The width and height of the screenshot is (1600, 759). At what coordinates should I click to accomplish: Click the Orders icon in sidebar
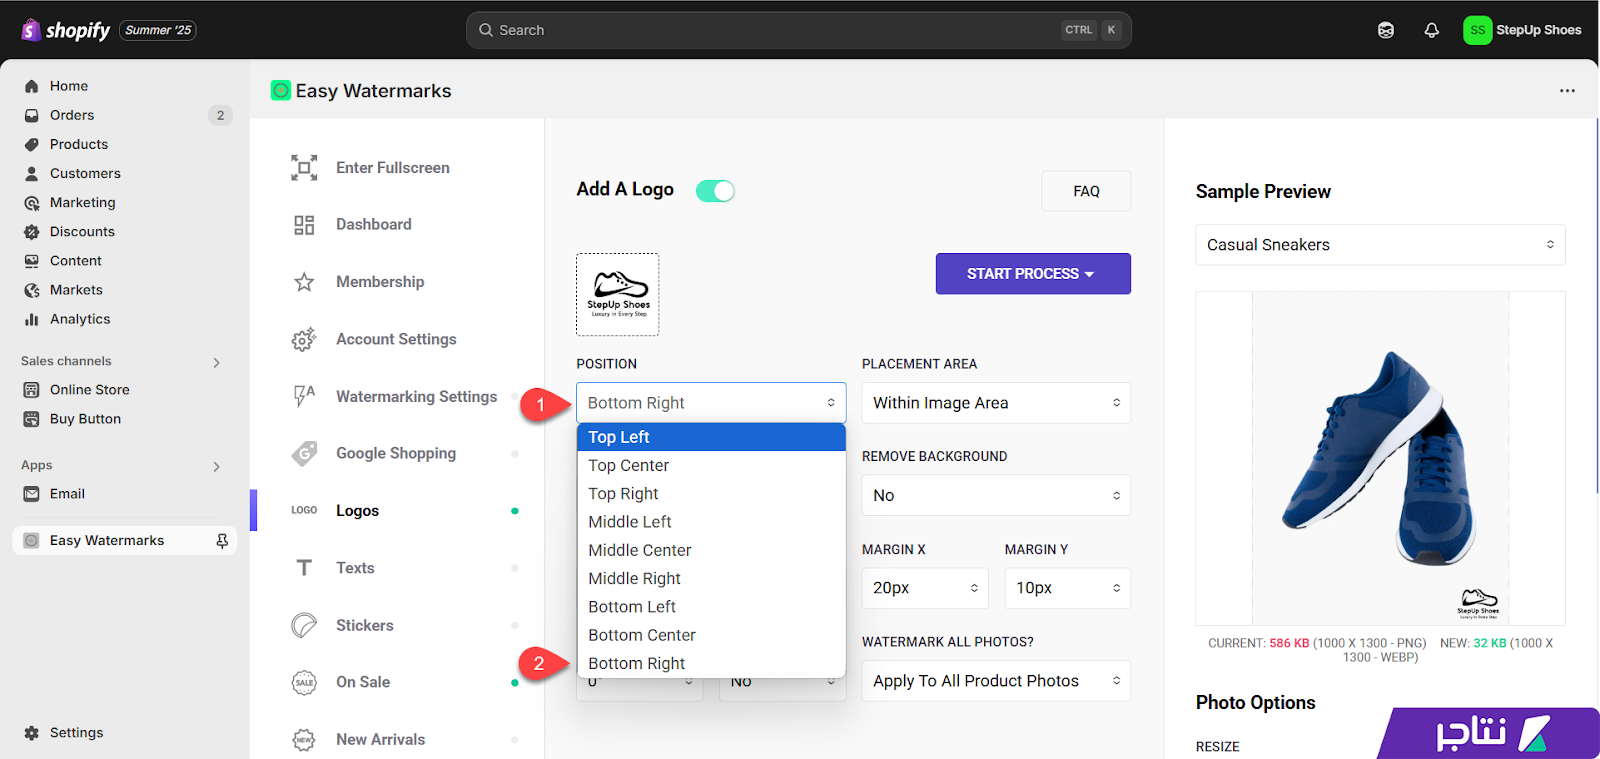(32, 115)
